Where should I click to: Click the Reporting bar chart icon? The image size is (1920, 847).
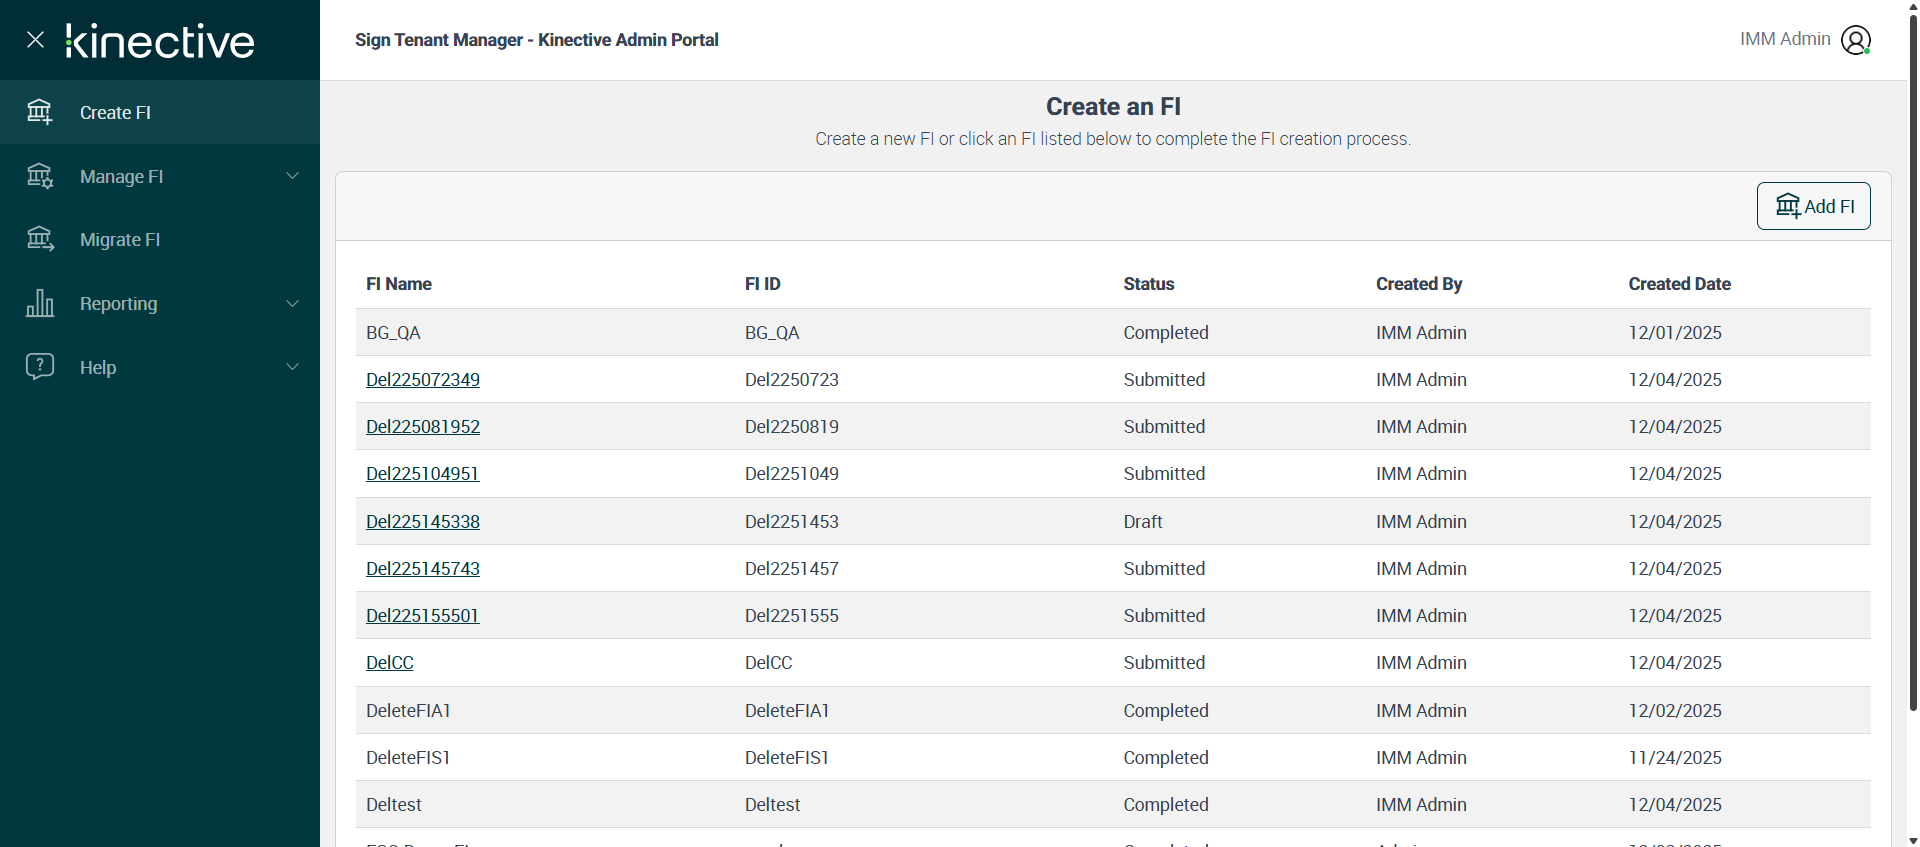[x=40, y=303]
